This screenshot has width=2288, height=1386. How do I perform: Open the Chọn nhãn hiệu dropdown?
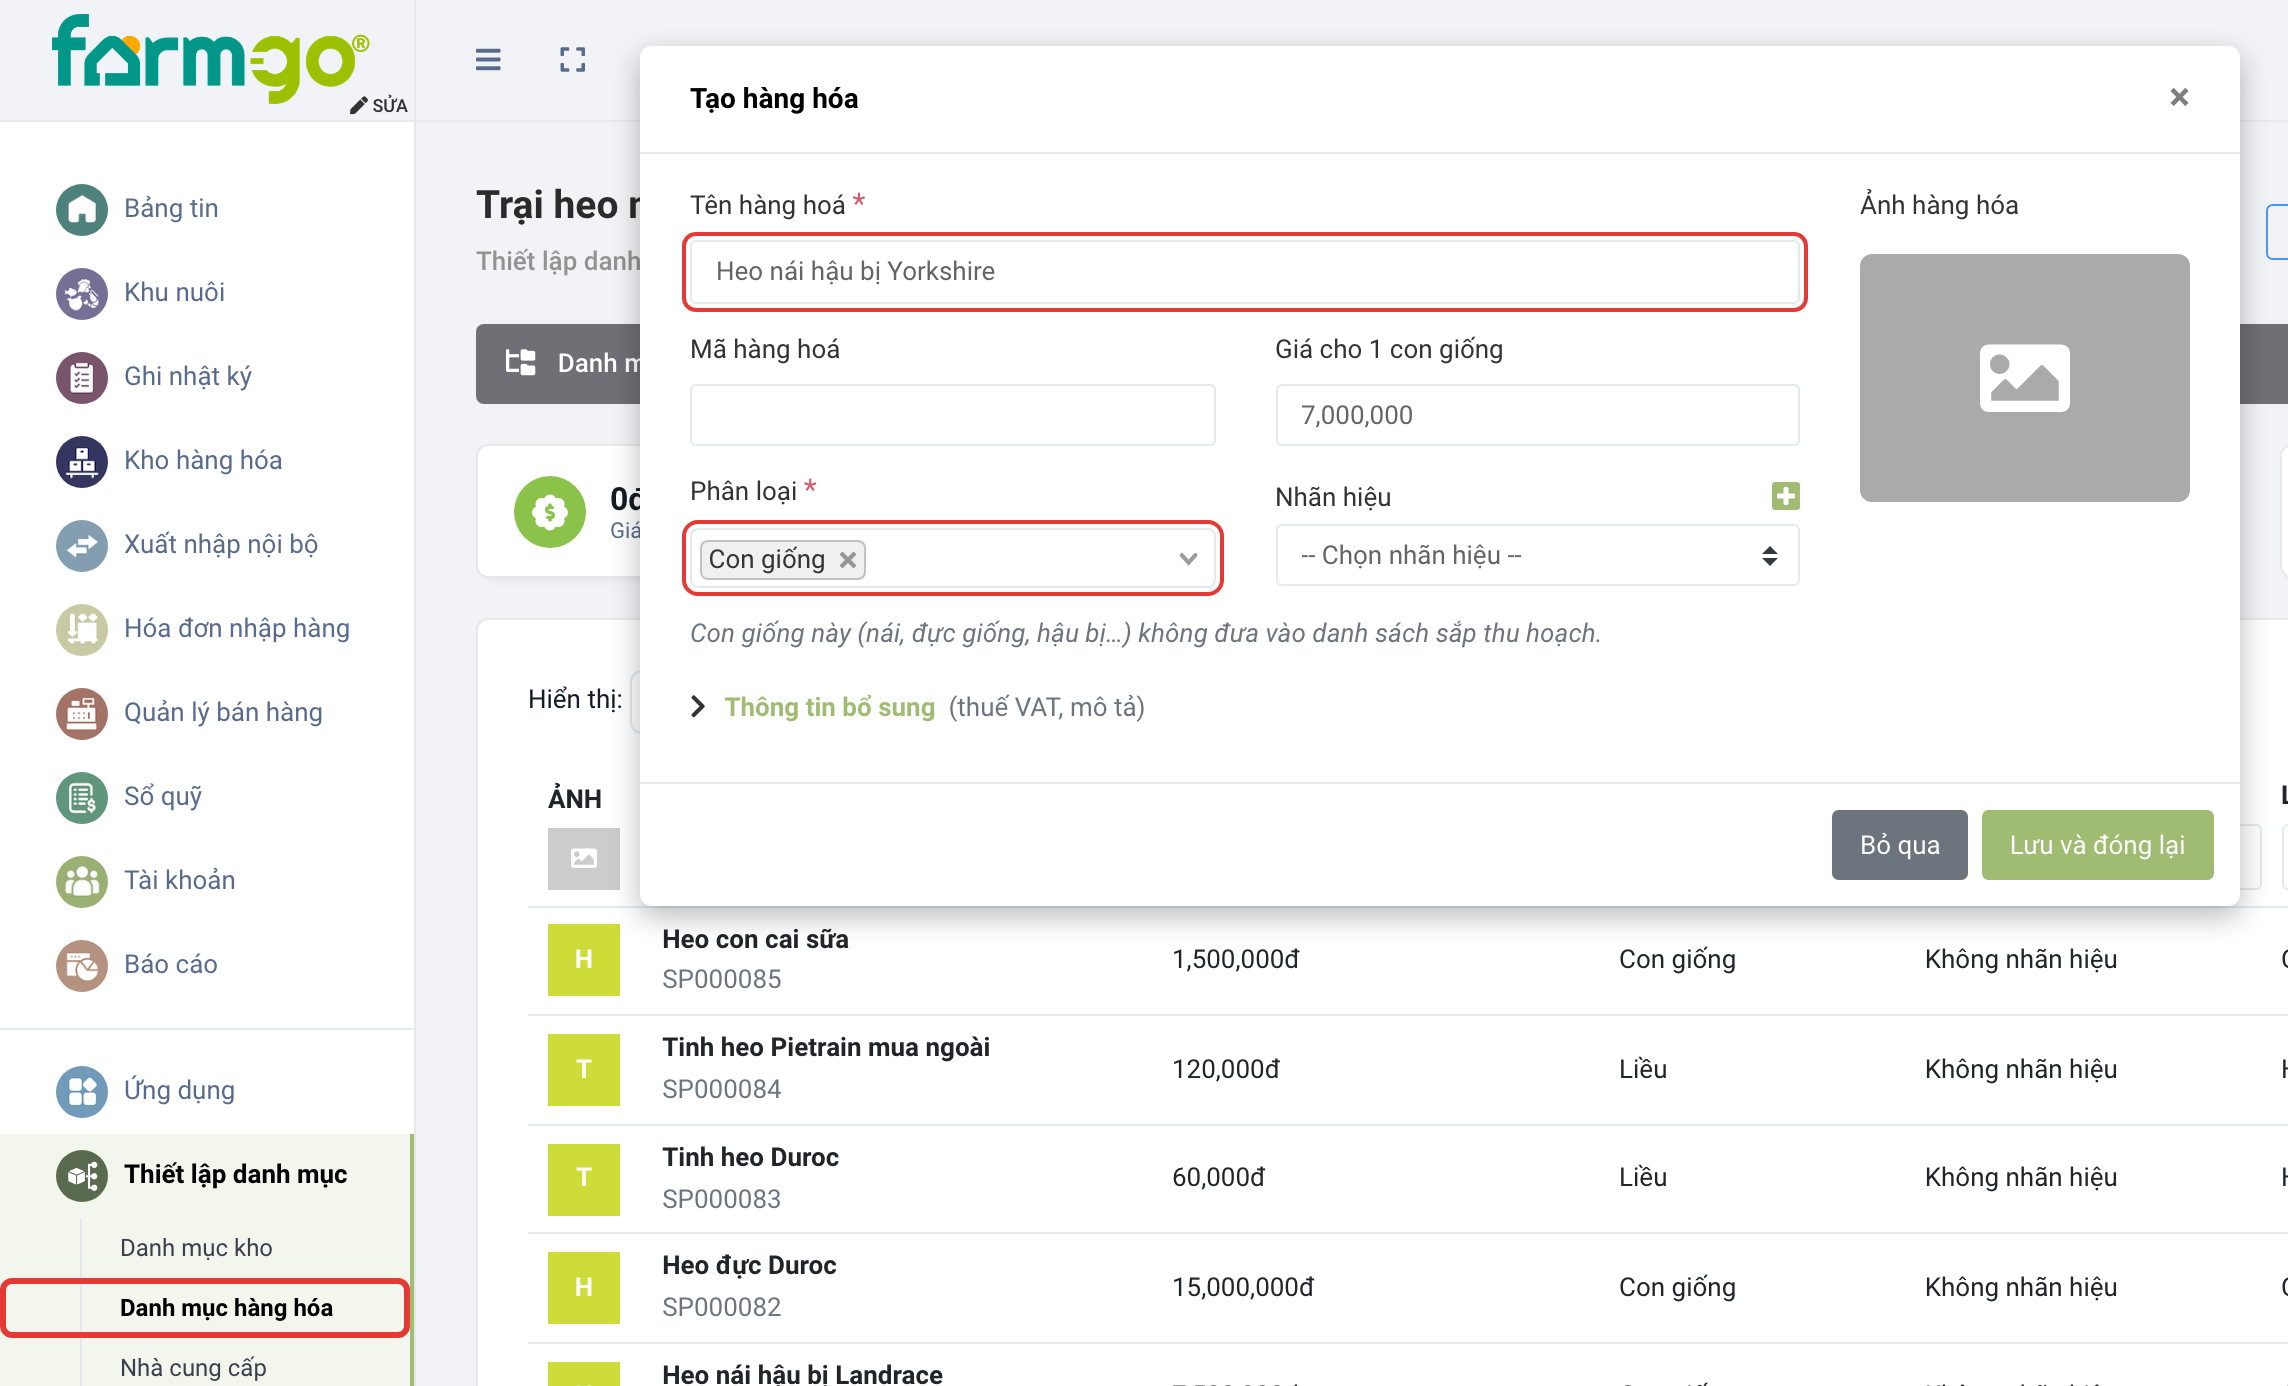[x=1537, y=555]
